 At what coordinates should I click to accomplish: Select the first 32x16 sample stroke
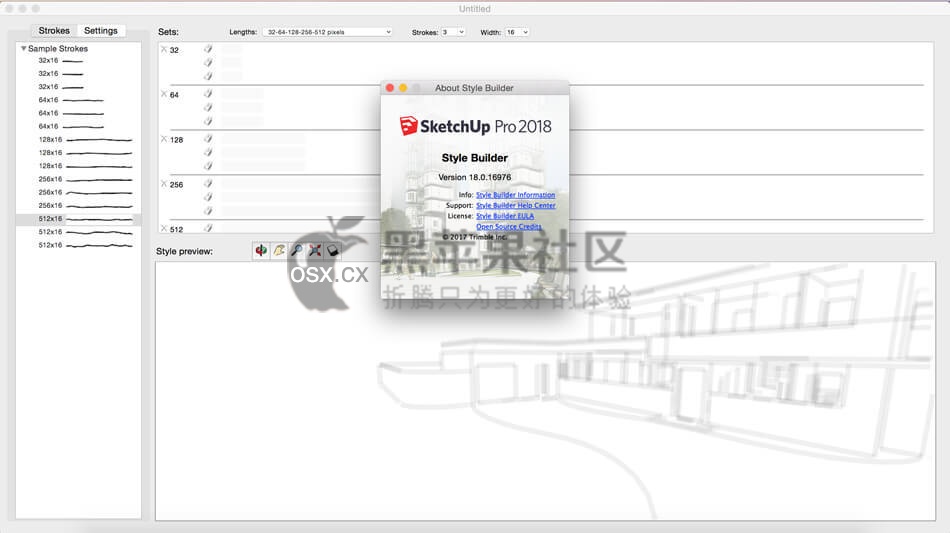click(x=78, y=61)
